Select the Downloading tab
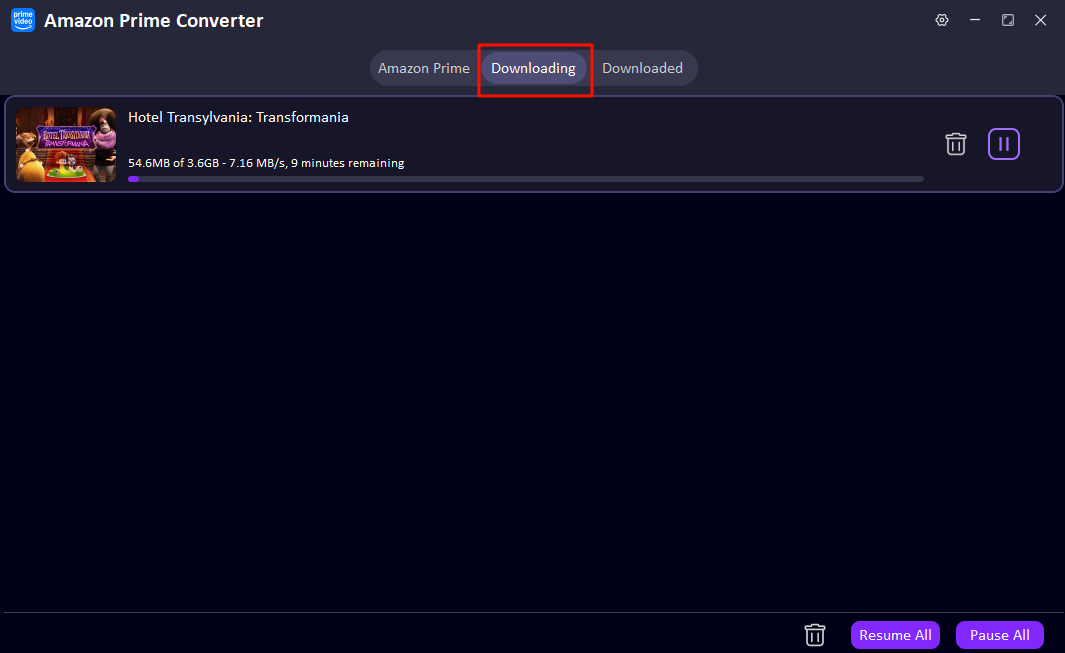Viewport: 1065px width, 653px height. click(x=534, y=68)
